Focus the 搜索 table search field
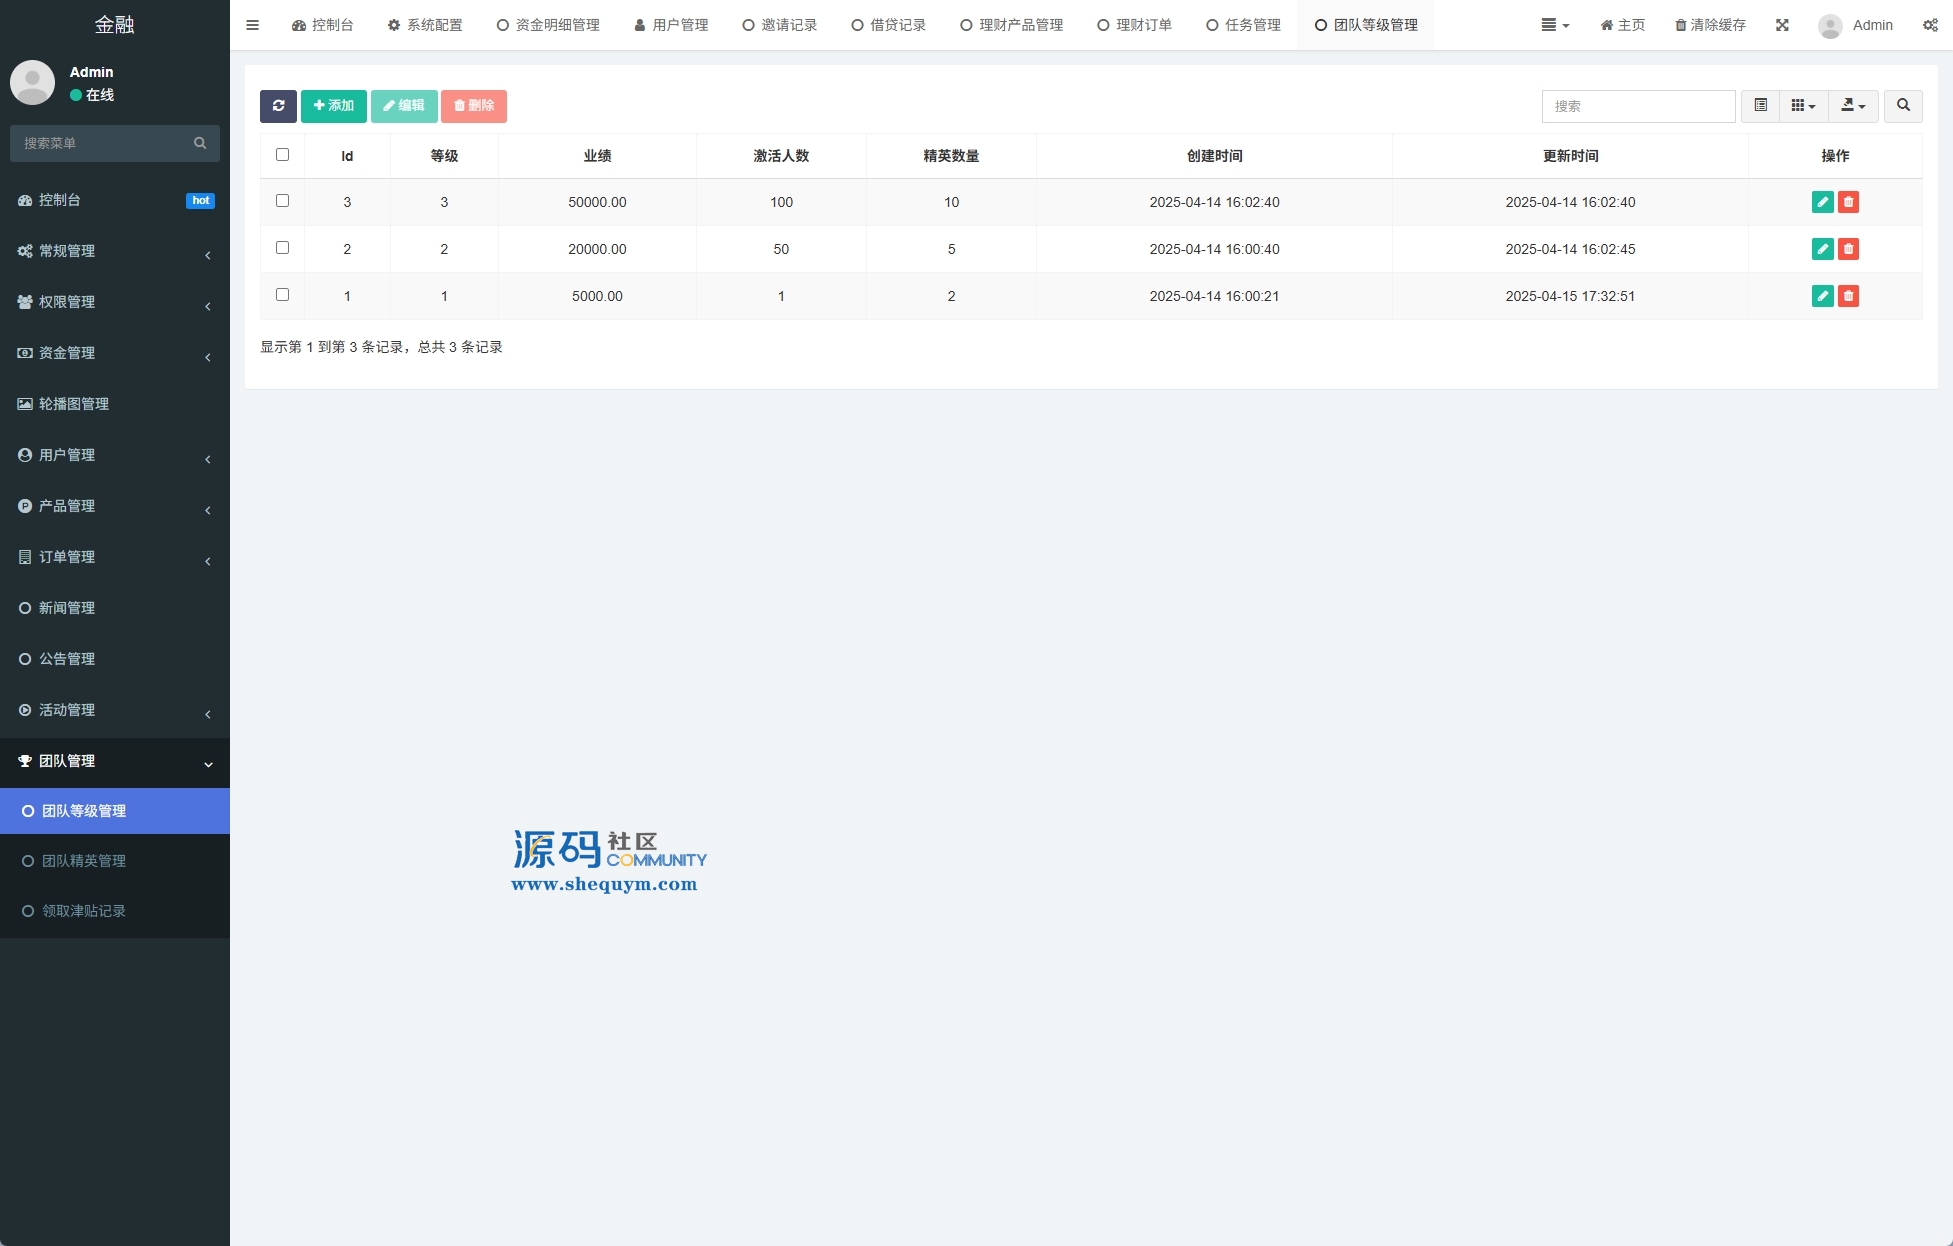This screenshot has height=1246, width=1953. click(x=1637, y=106)
